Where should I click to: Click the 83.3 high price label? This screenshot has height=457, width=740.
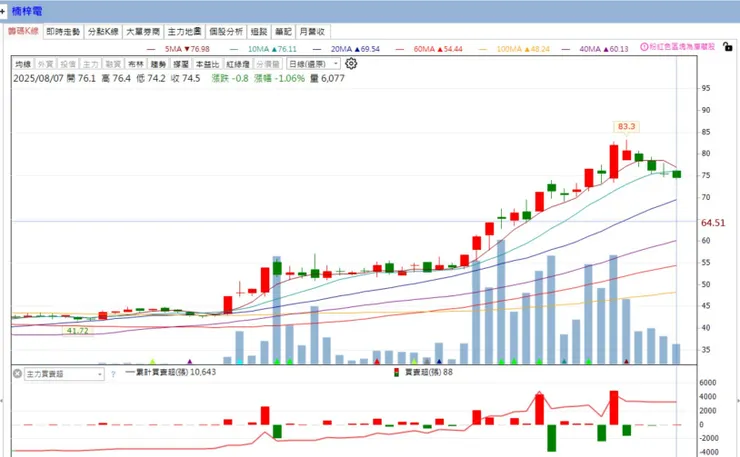(x=626, y=127)
